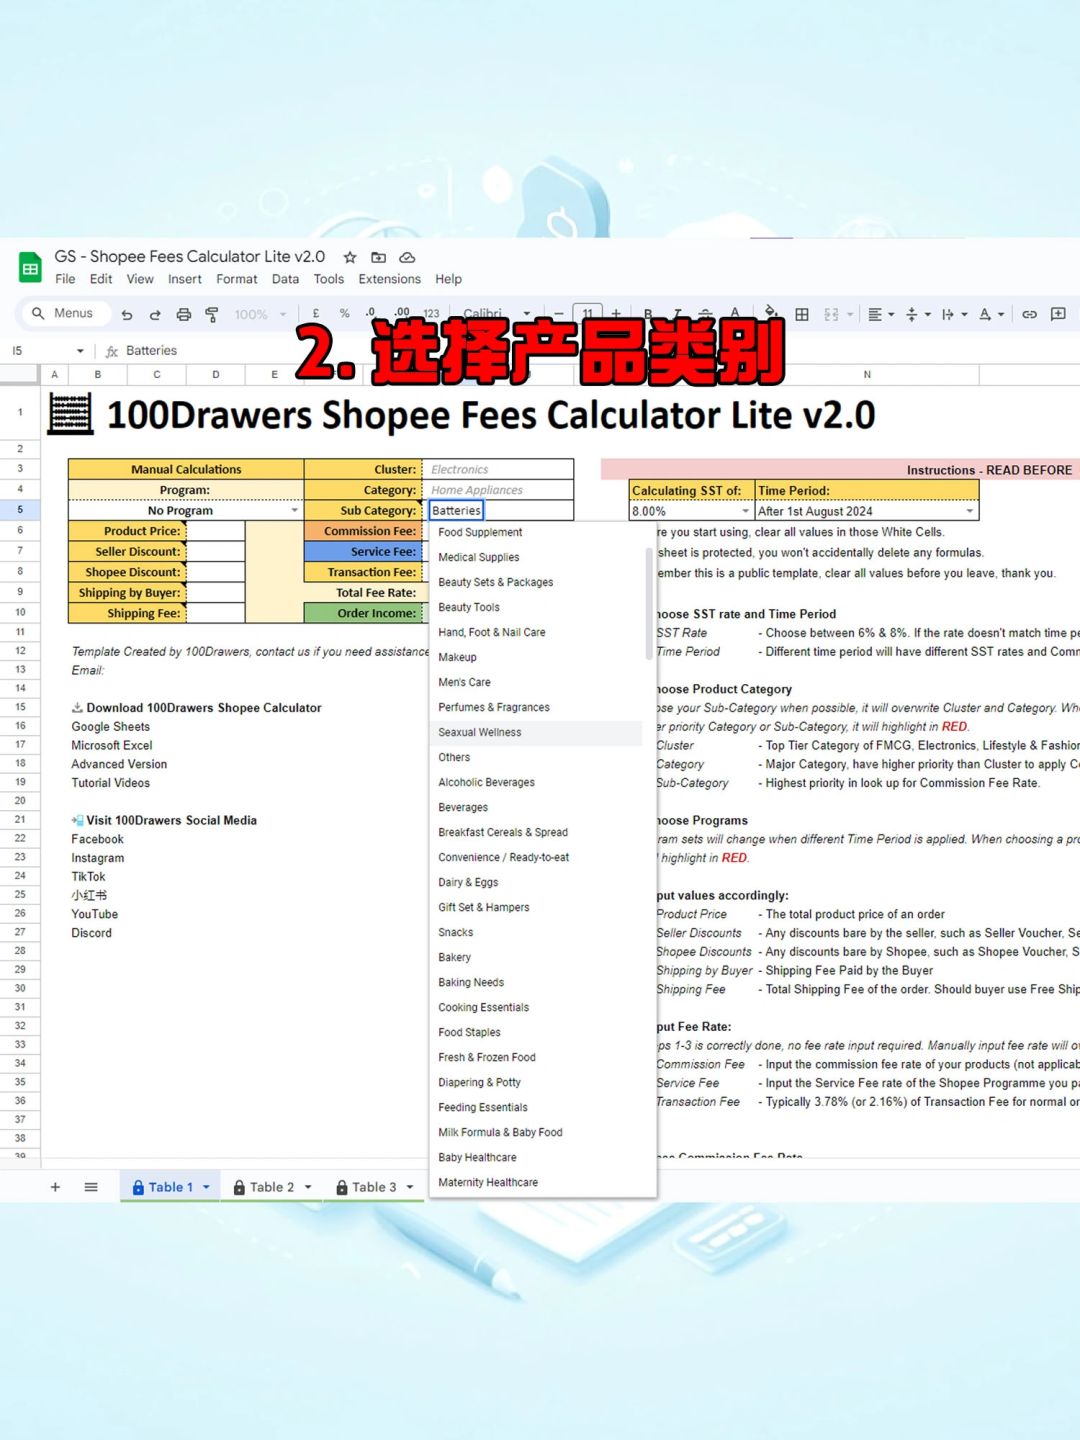Click the Undo icon

coord(127,314)
